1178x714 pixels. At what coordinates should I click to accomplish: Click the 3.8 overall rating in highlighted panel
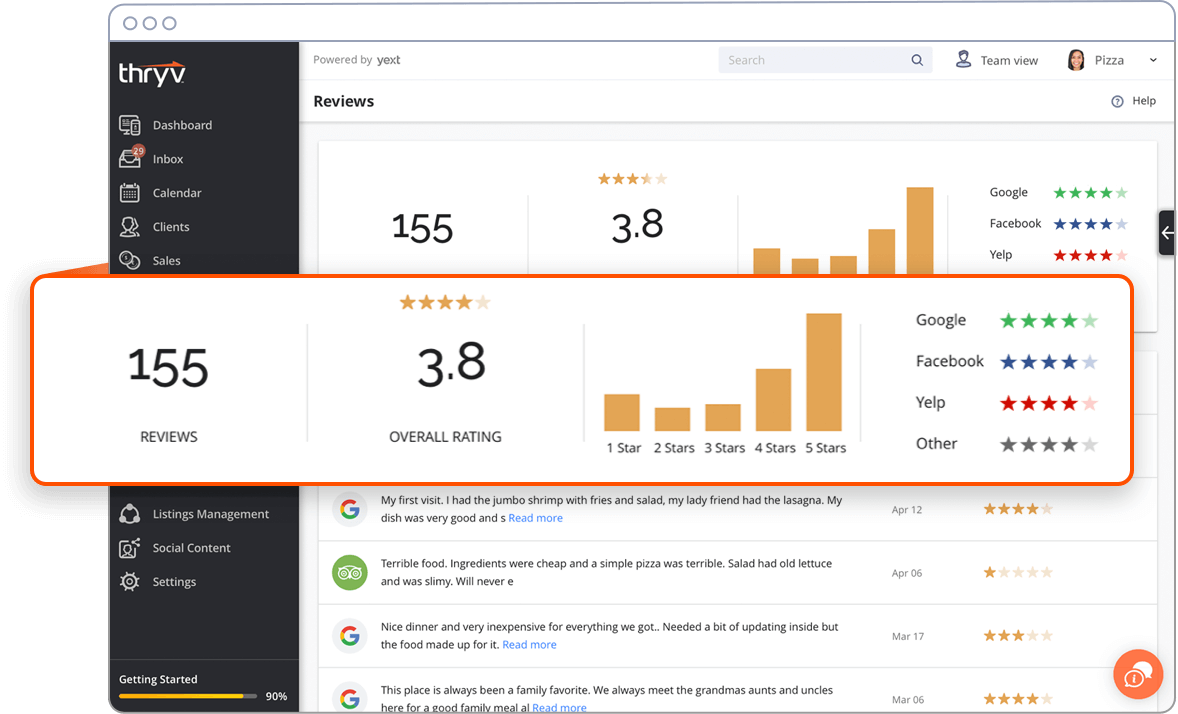(452, 365)
